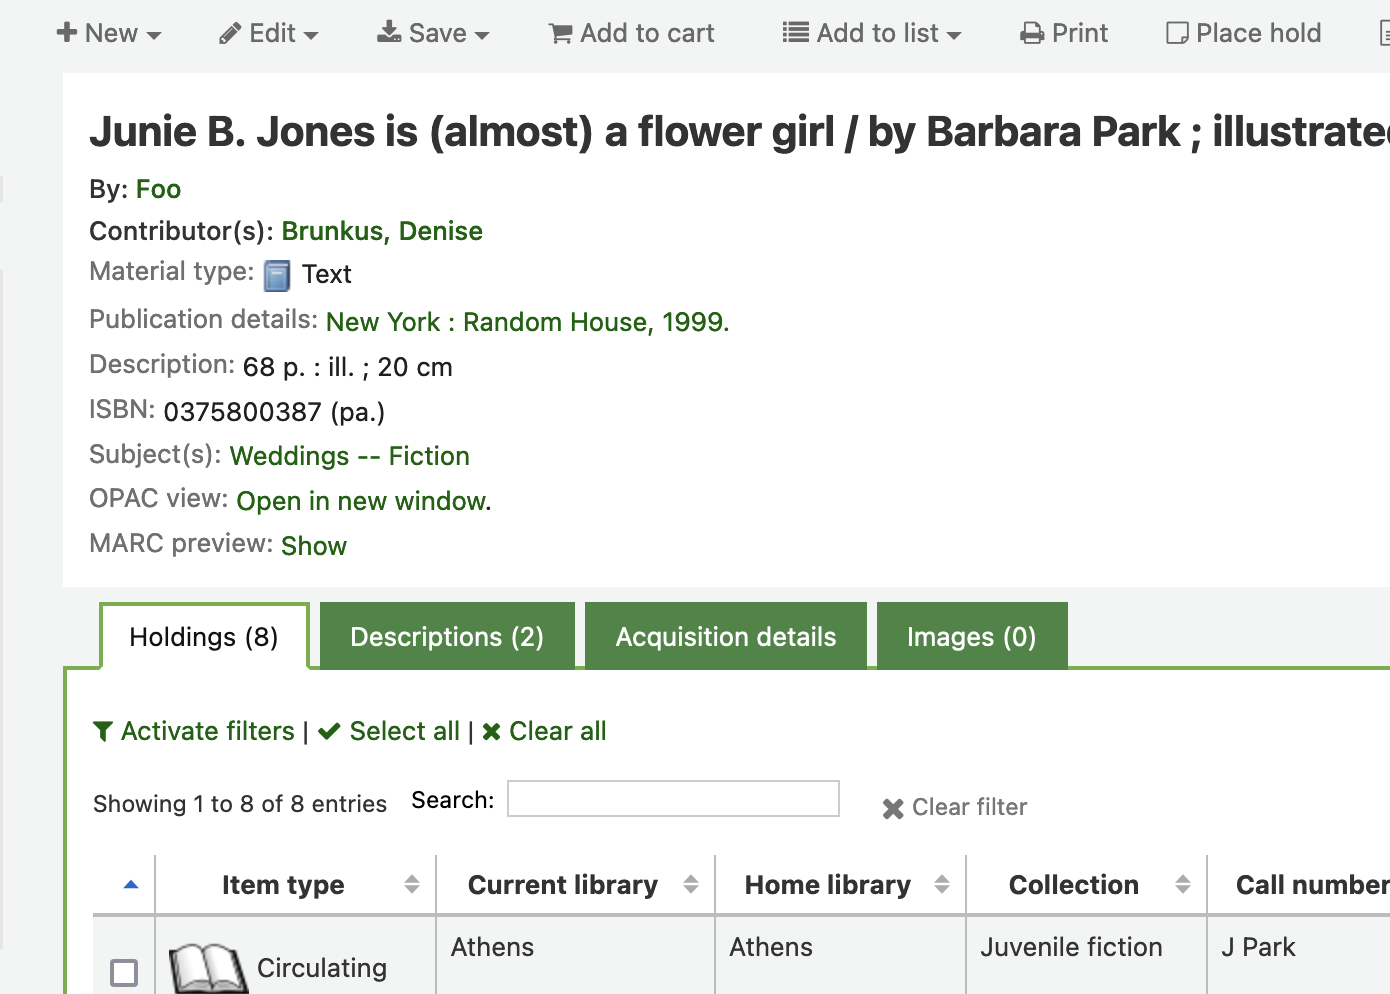Screen dimensions: 1390x994
Task: Open the Acquisition details tab
Action: point(726,637)
